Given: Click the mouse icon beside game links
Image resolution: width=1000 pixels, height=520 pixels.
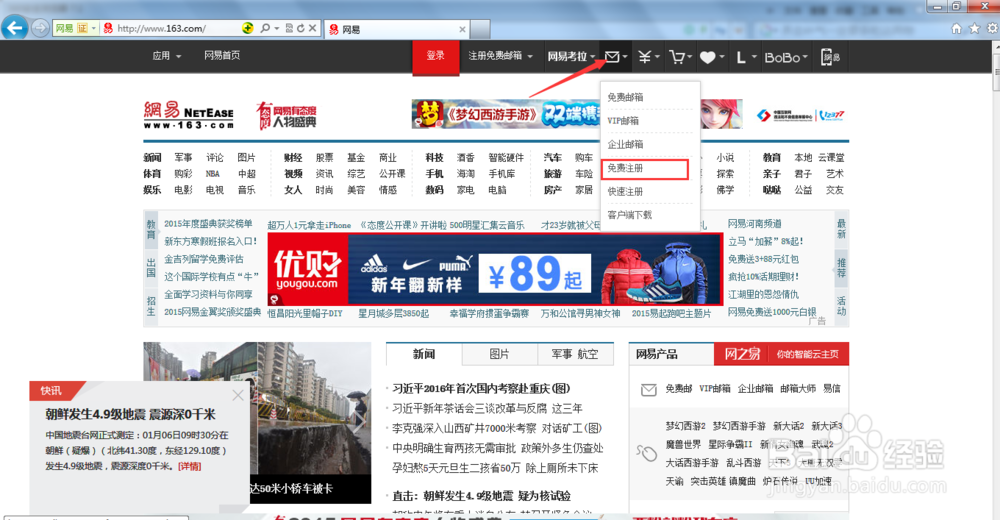Looking at the screenshot, I should [x=646, y=453].
